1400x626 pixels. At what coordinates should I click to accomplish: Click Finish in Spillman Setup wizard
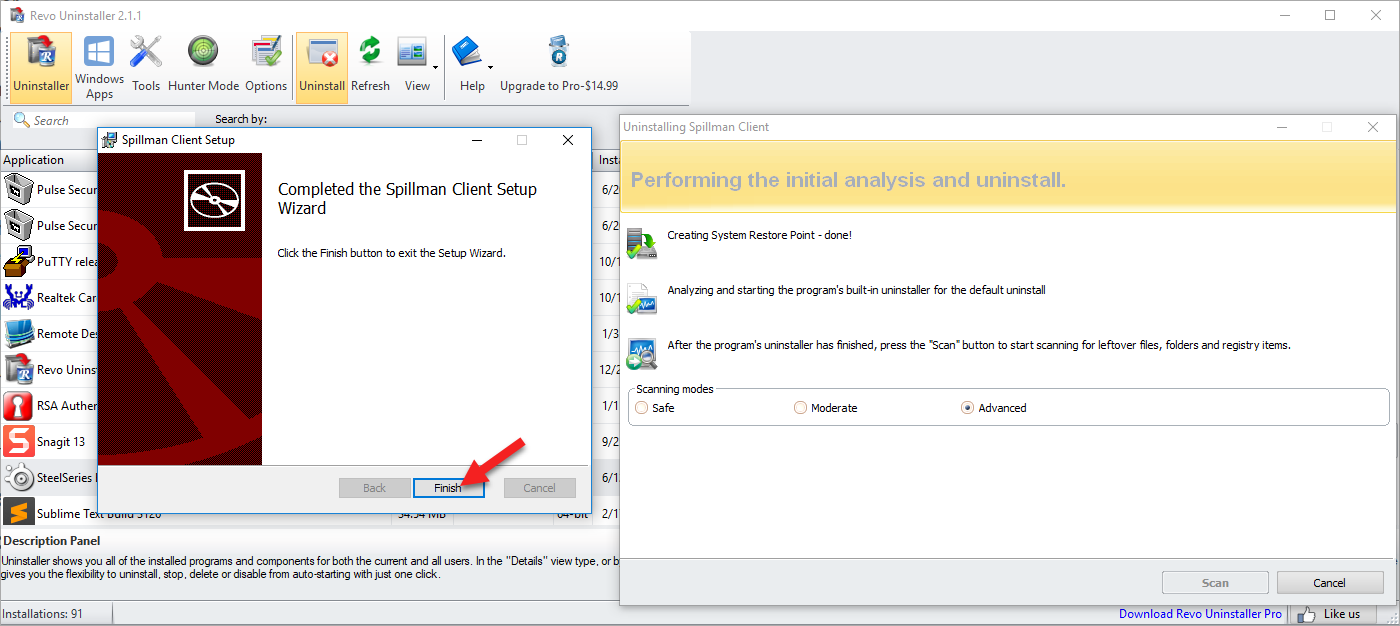coord(449,488)
